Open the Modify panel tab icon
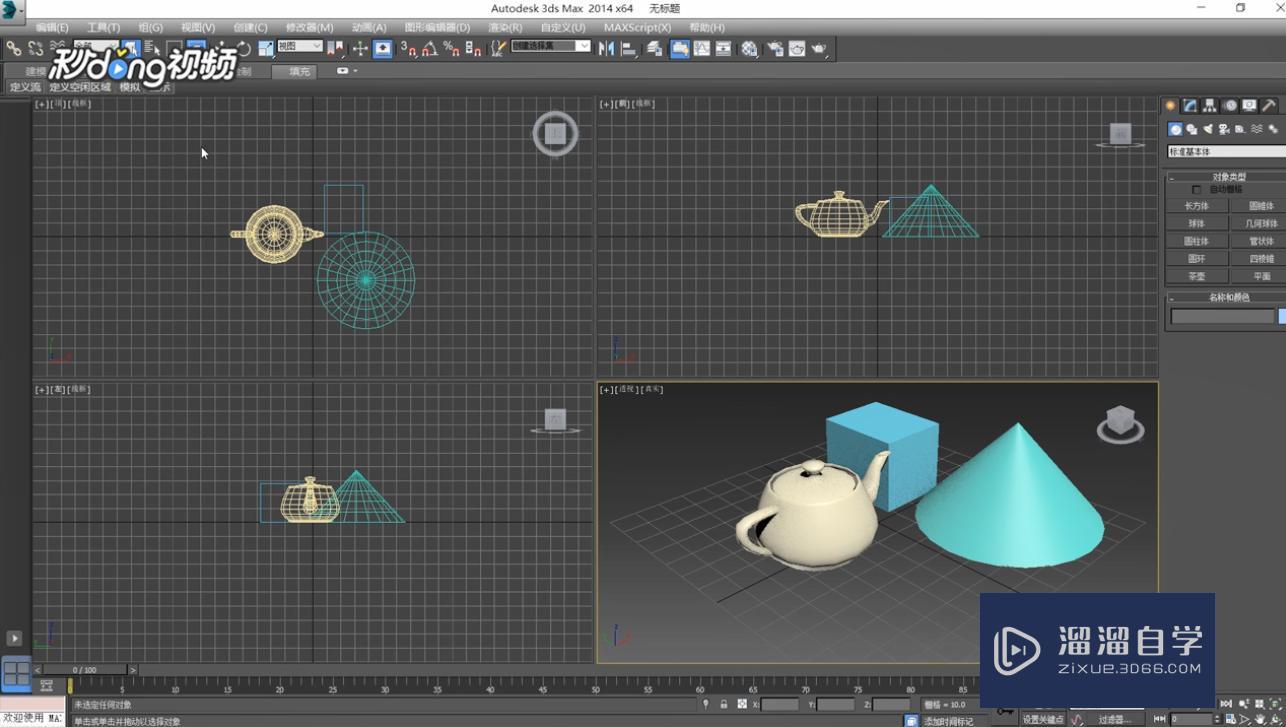This screenshot has width=1286, height=727. [1190, 106]
